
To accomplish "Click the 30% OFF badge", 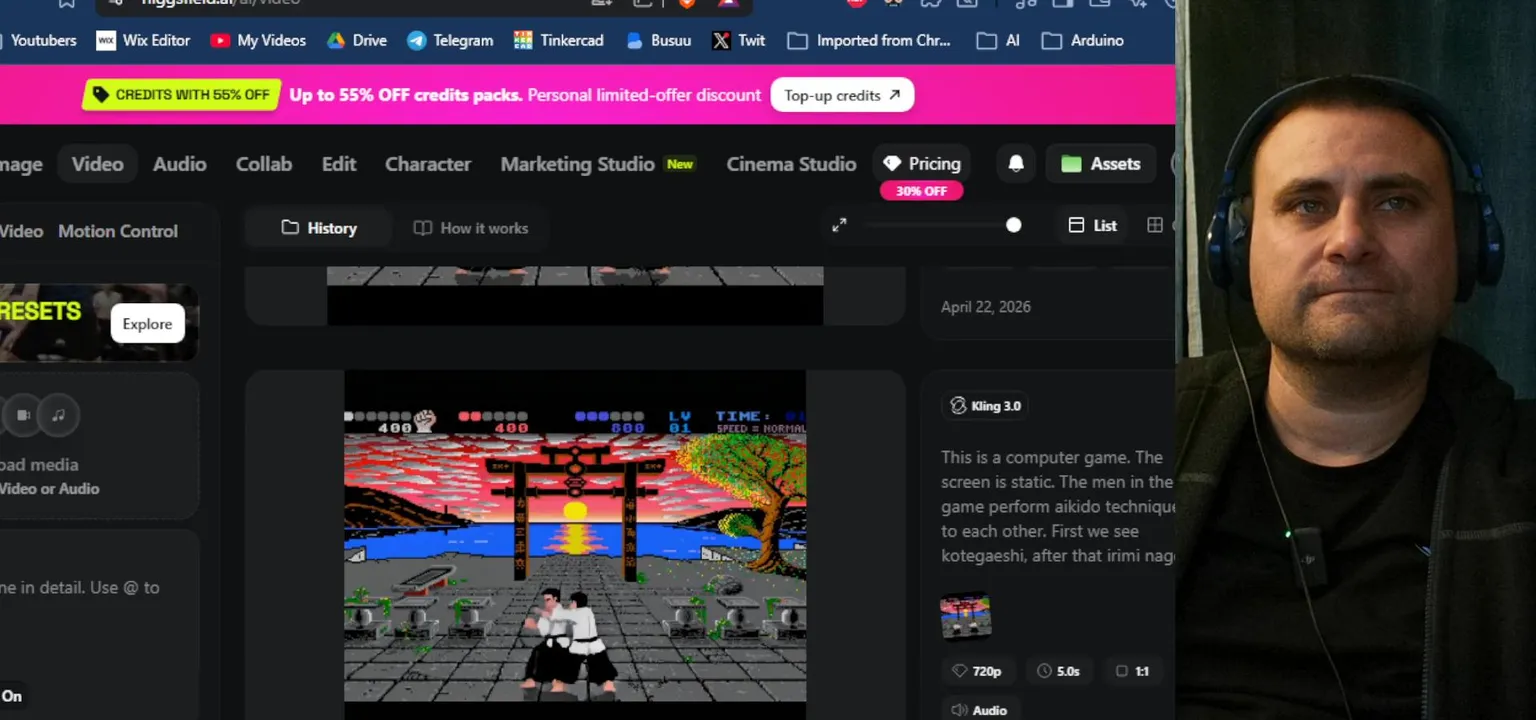I will click(x=921, y=191).
